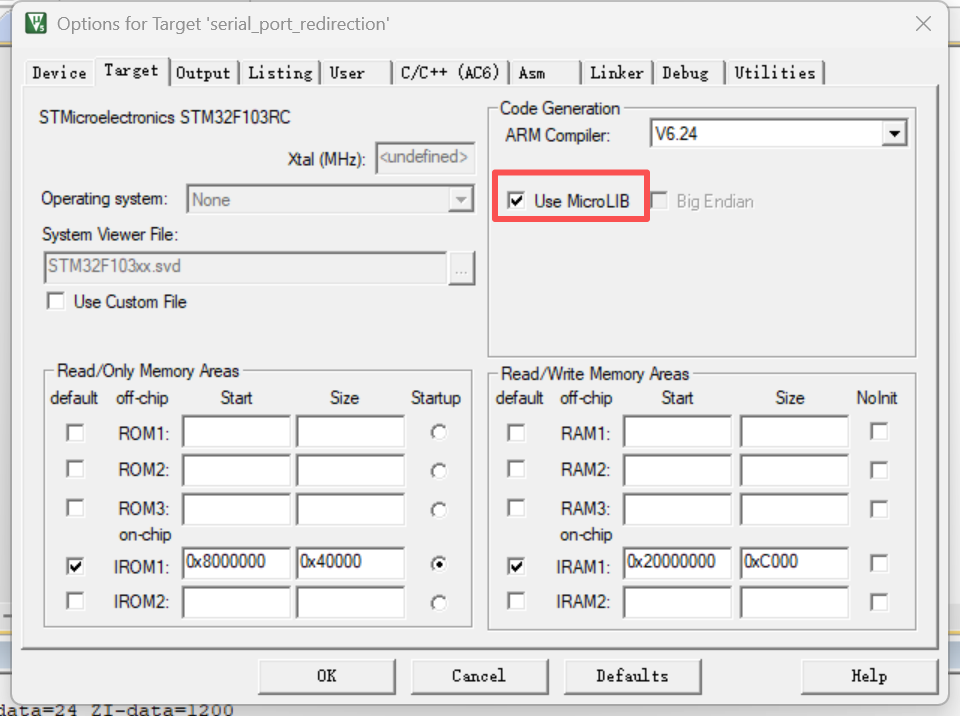Edit the IROM1 Start value 0x8000000
Image resolution: width=960 pixels, height=716 pixels.
pos(236,563)
